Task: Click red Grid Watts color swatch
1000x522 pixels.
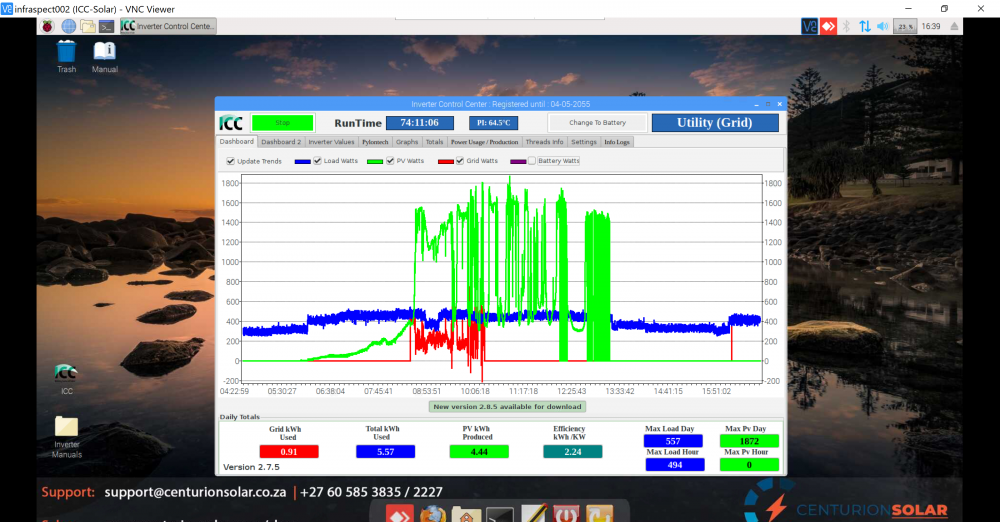Action: click(446, 161)
